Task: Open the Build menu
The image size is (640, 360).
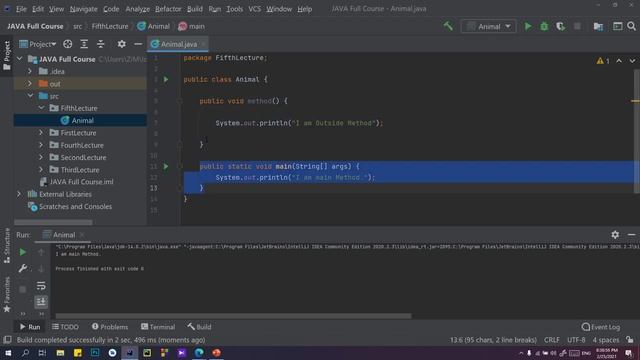Action: [195, 9]
